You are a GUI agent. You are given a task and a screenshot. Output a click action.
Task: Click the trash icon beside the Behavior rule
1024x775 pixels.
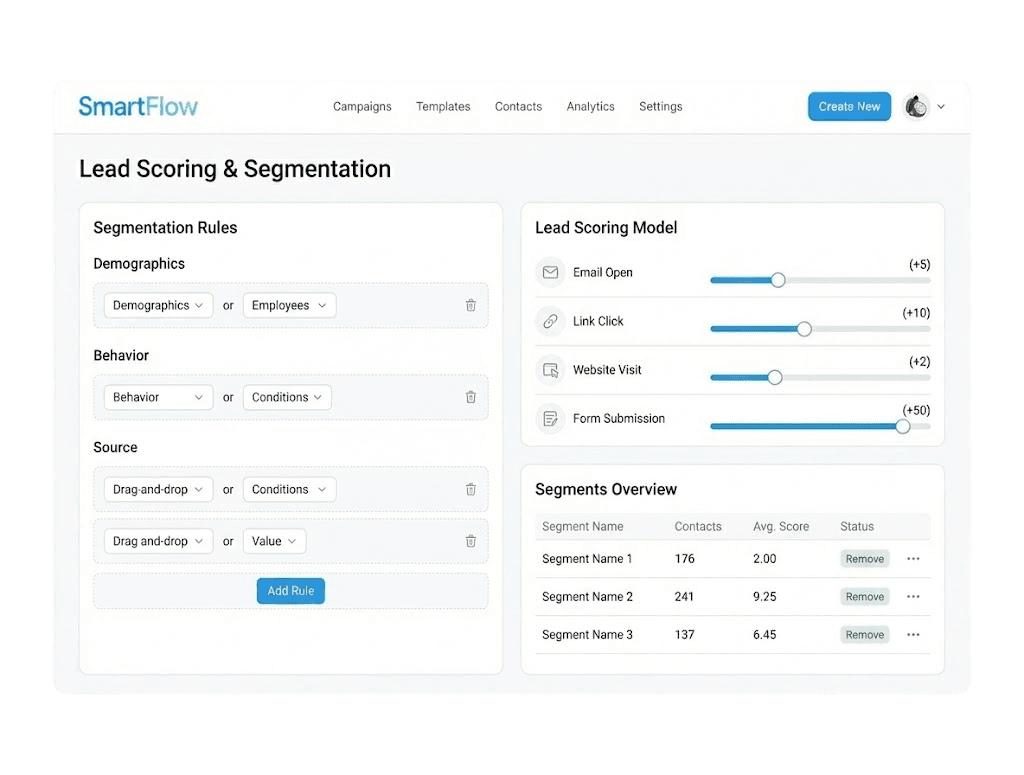point(471,397)
